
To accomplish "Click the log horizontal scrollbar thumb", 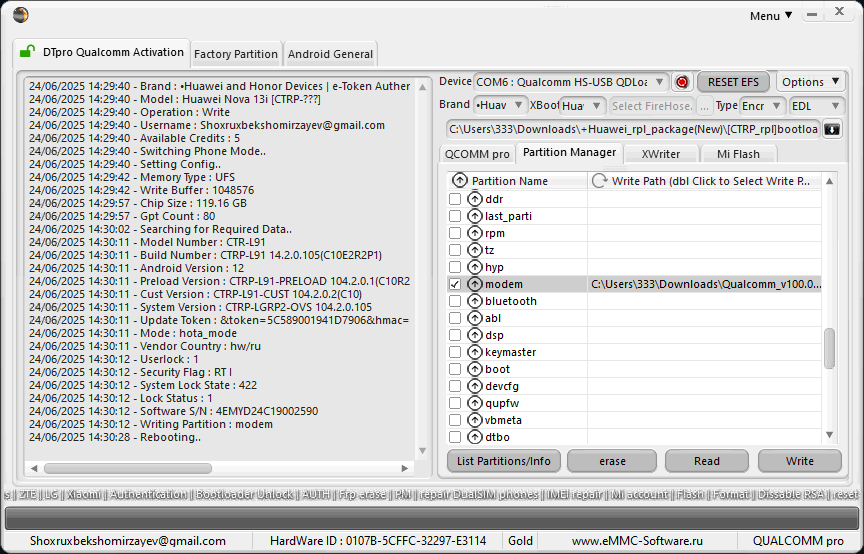I will (128, 469).
